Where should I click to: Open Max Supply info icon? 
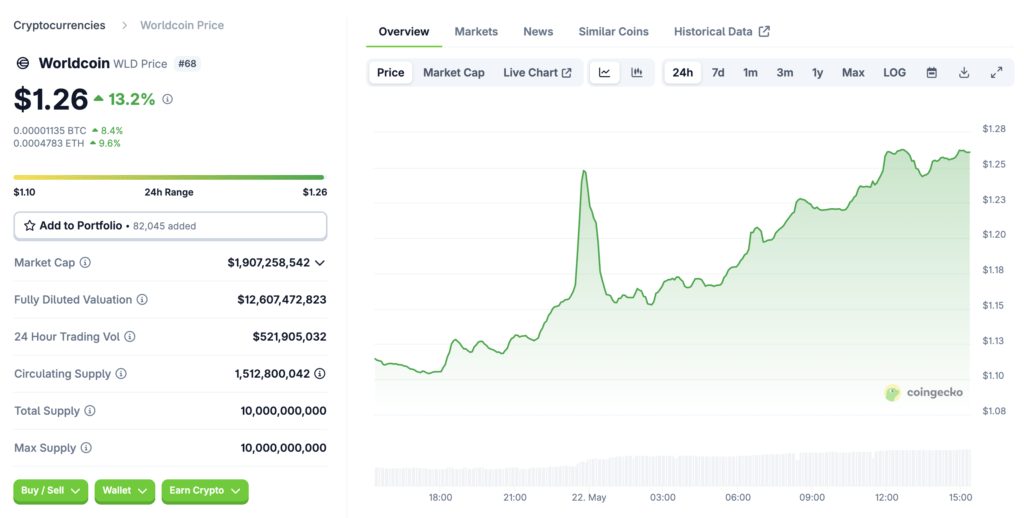[x=86, y=448]
